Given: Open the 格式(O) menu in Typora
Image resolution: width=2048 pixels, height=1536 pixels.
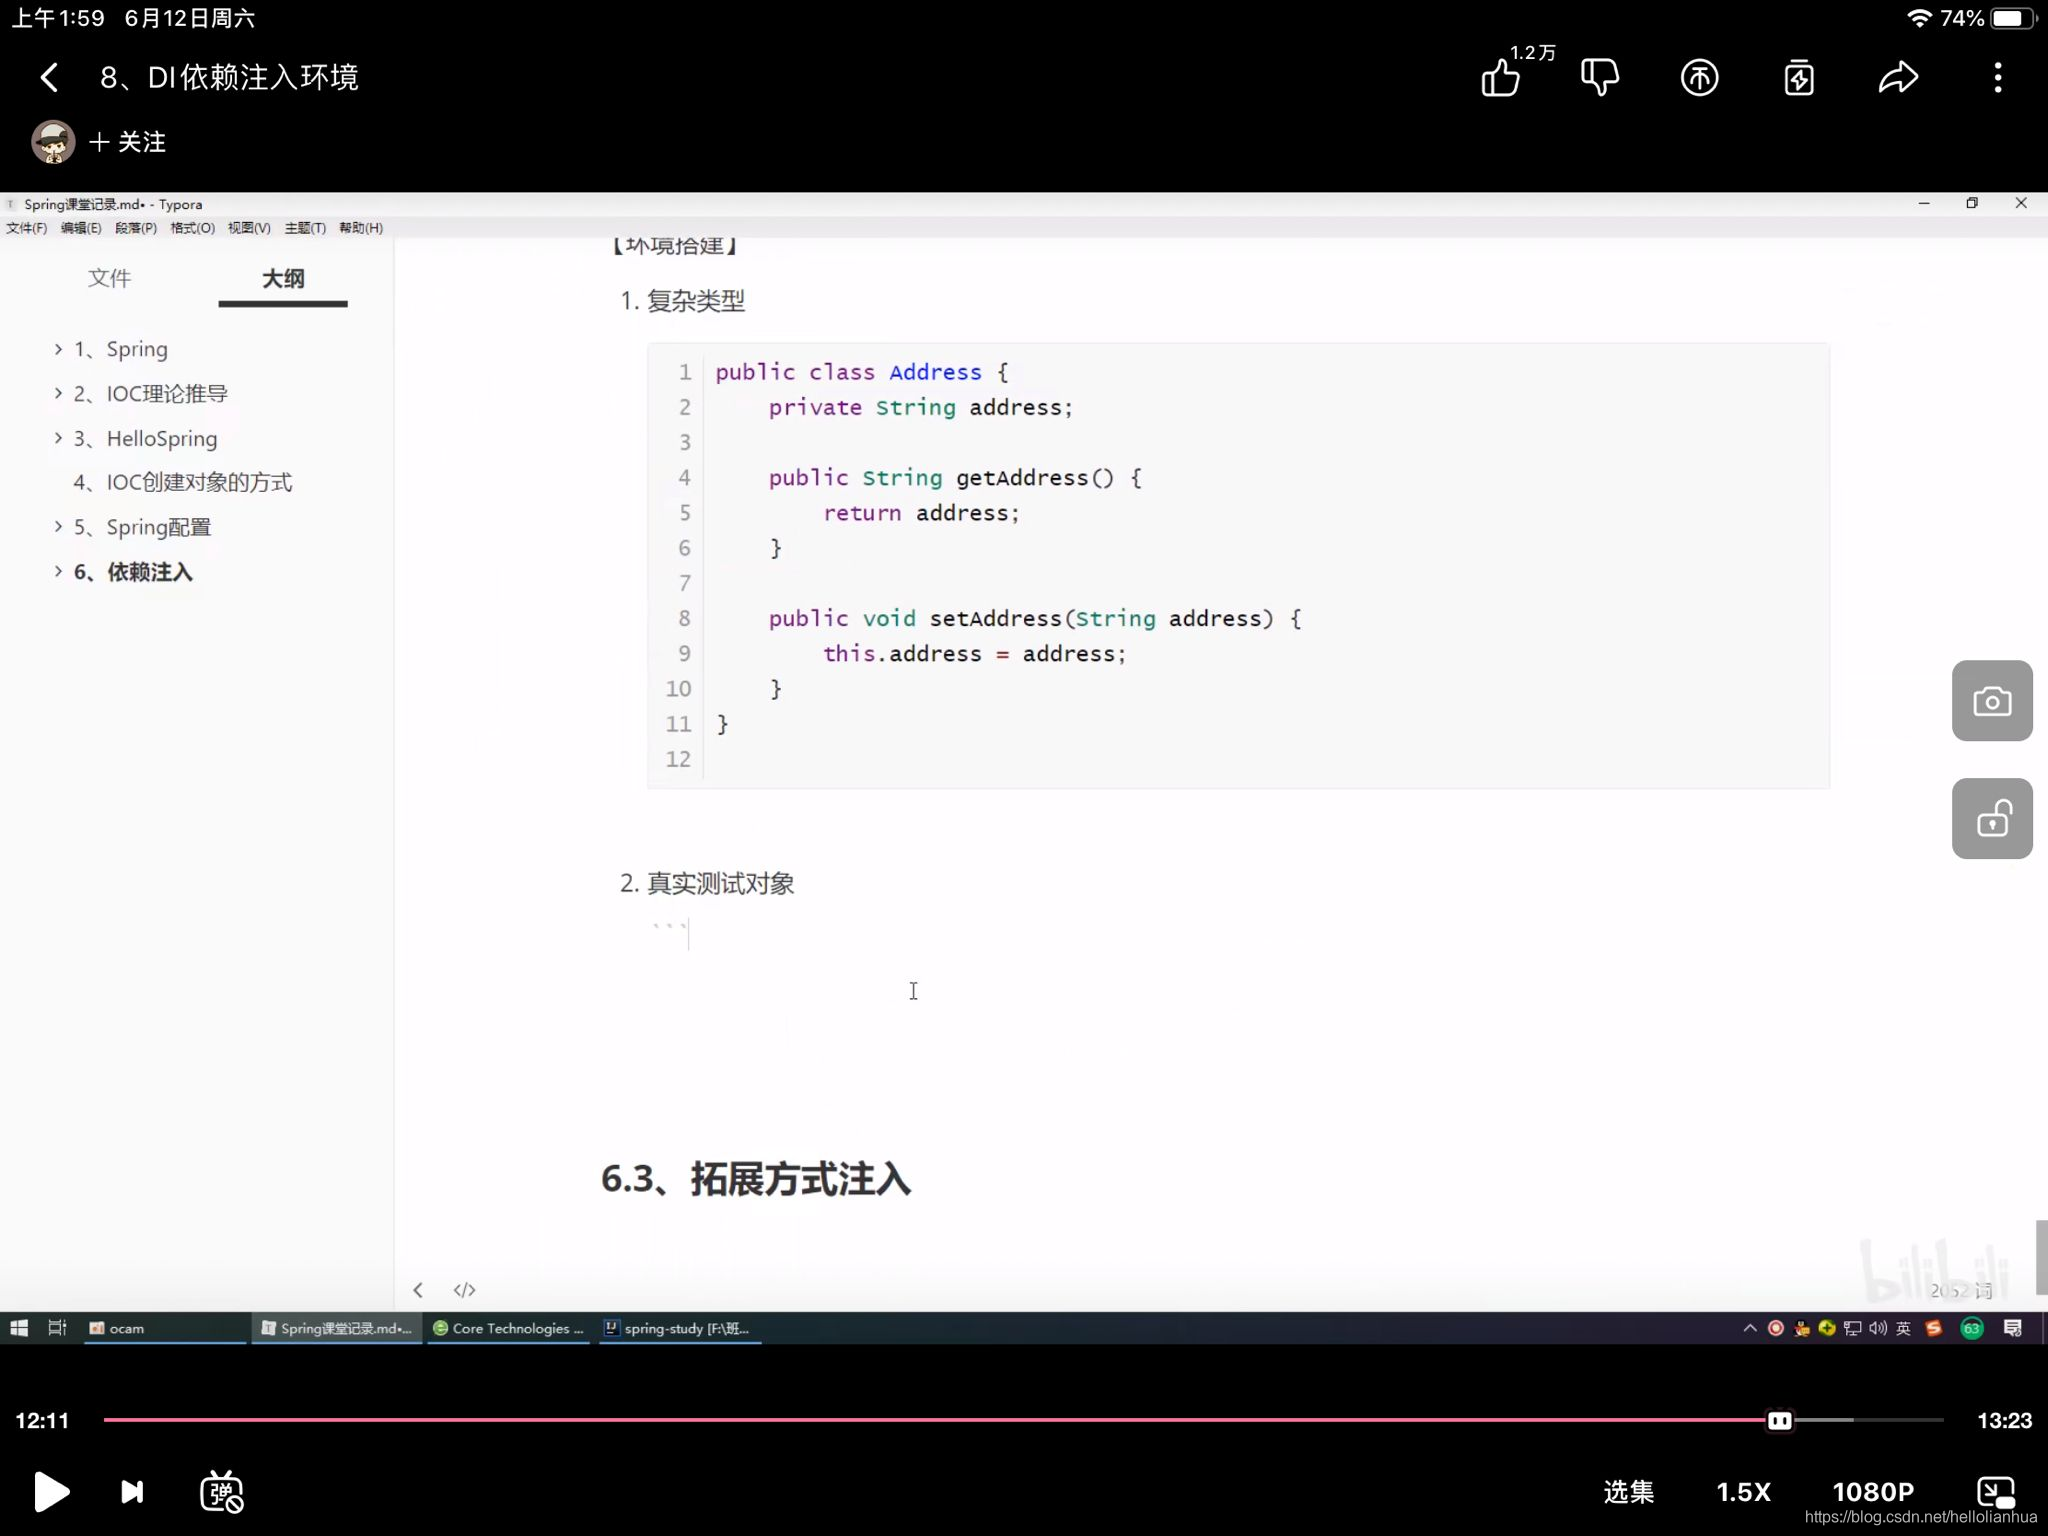Looking at the screenshot, I should pos(192,228).
